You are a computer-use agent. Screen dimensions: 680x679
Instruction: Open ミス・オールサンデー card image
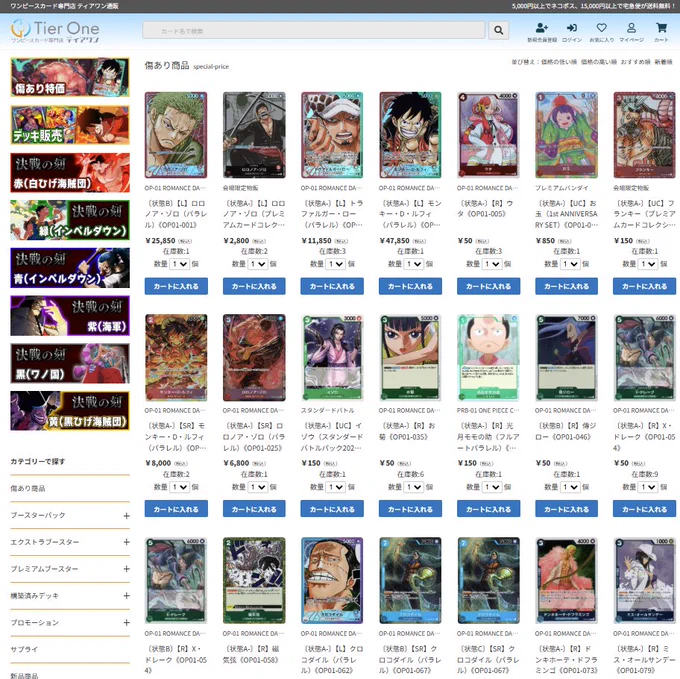click(644, 581)
